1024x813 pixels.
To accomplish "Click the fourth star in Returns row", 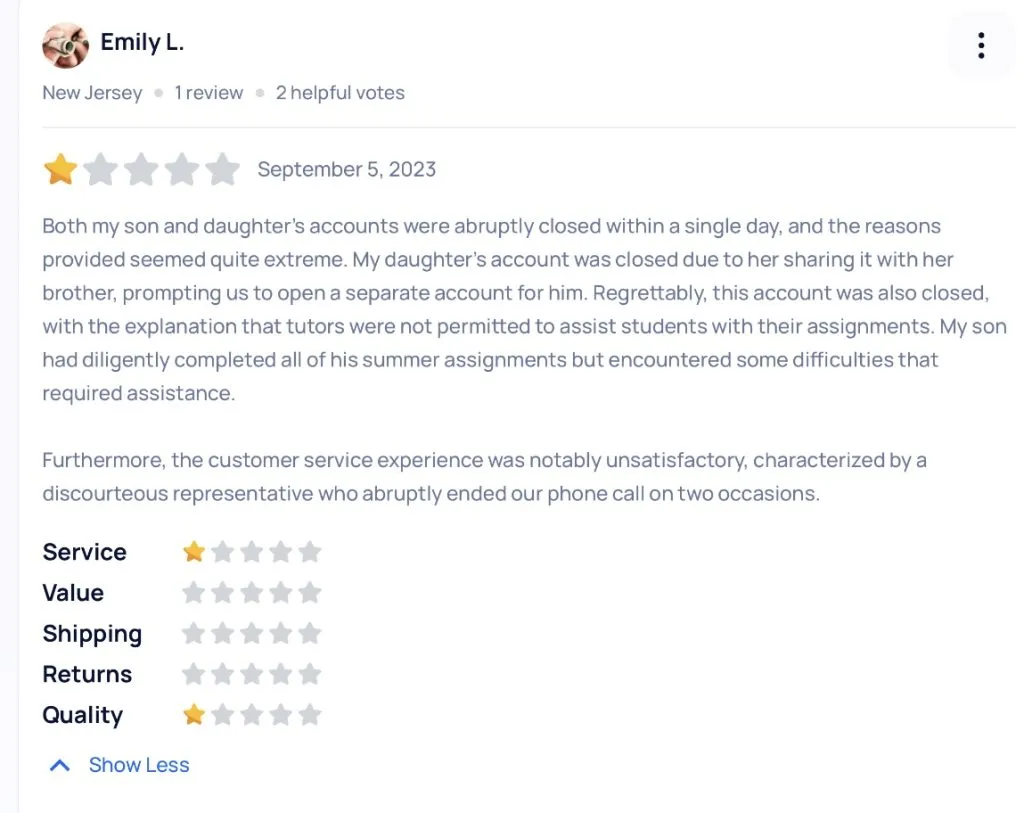I will [x=281, y=674].
